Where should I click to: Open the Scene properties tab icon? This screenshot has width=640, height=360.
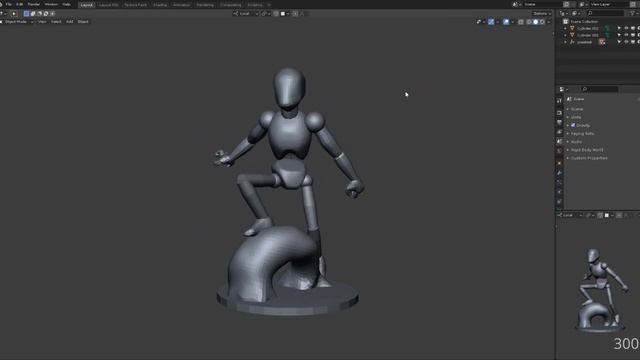point(559,141)
